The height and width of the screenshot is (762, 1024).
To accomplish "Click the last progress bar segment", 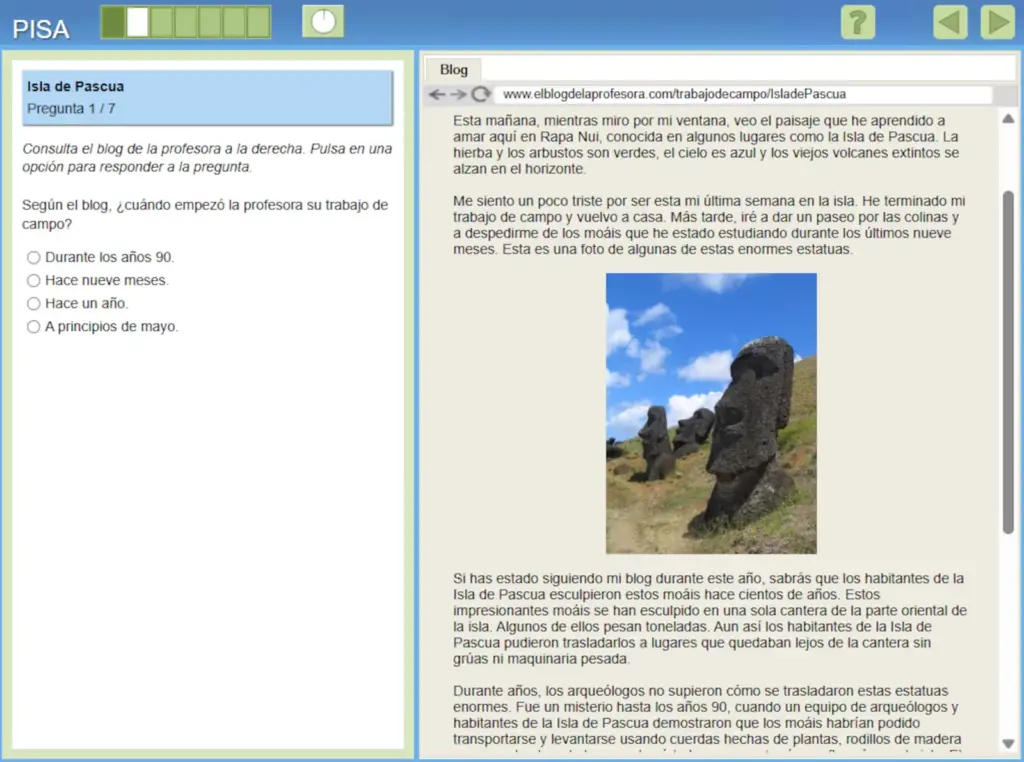I will coord(259,22).
